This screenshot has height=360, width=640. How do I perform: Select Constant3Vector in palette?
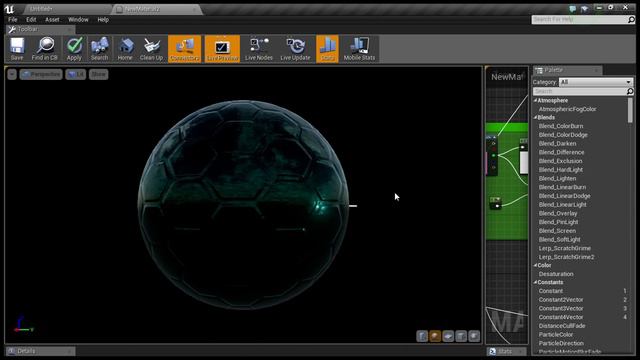pos(561,308)
